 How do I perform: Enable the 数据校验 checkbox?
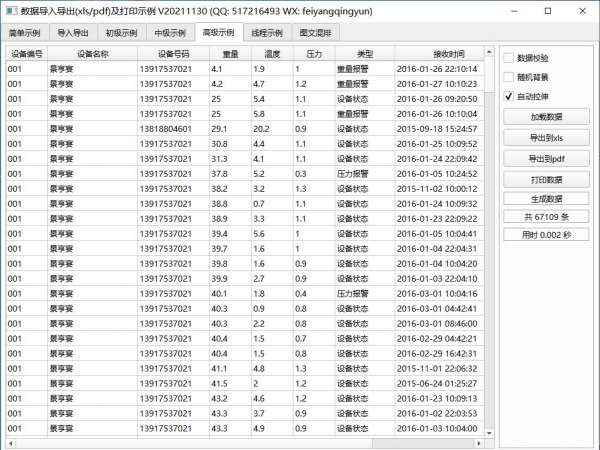pos(509,58)
